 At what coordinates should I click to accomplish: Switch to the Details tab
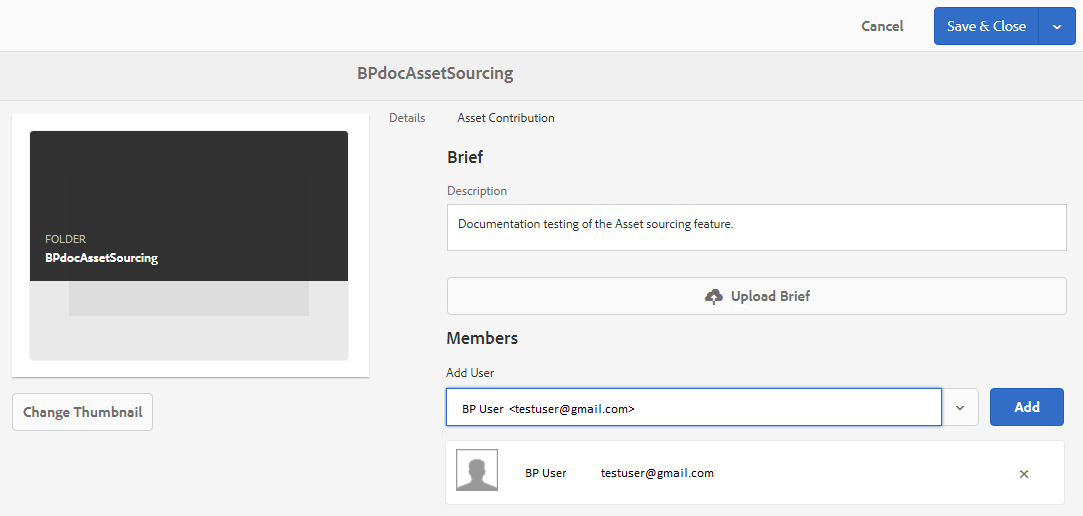(x=407, y=118)
